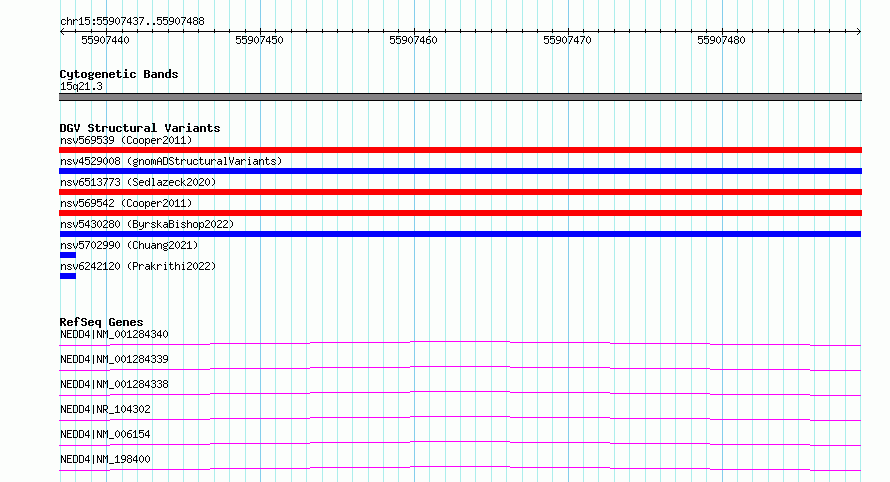Select the magenta intron line of NR_104302
The height and width of the screenshot is (482, 890).
[460, 418]
